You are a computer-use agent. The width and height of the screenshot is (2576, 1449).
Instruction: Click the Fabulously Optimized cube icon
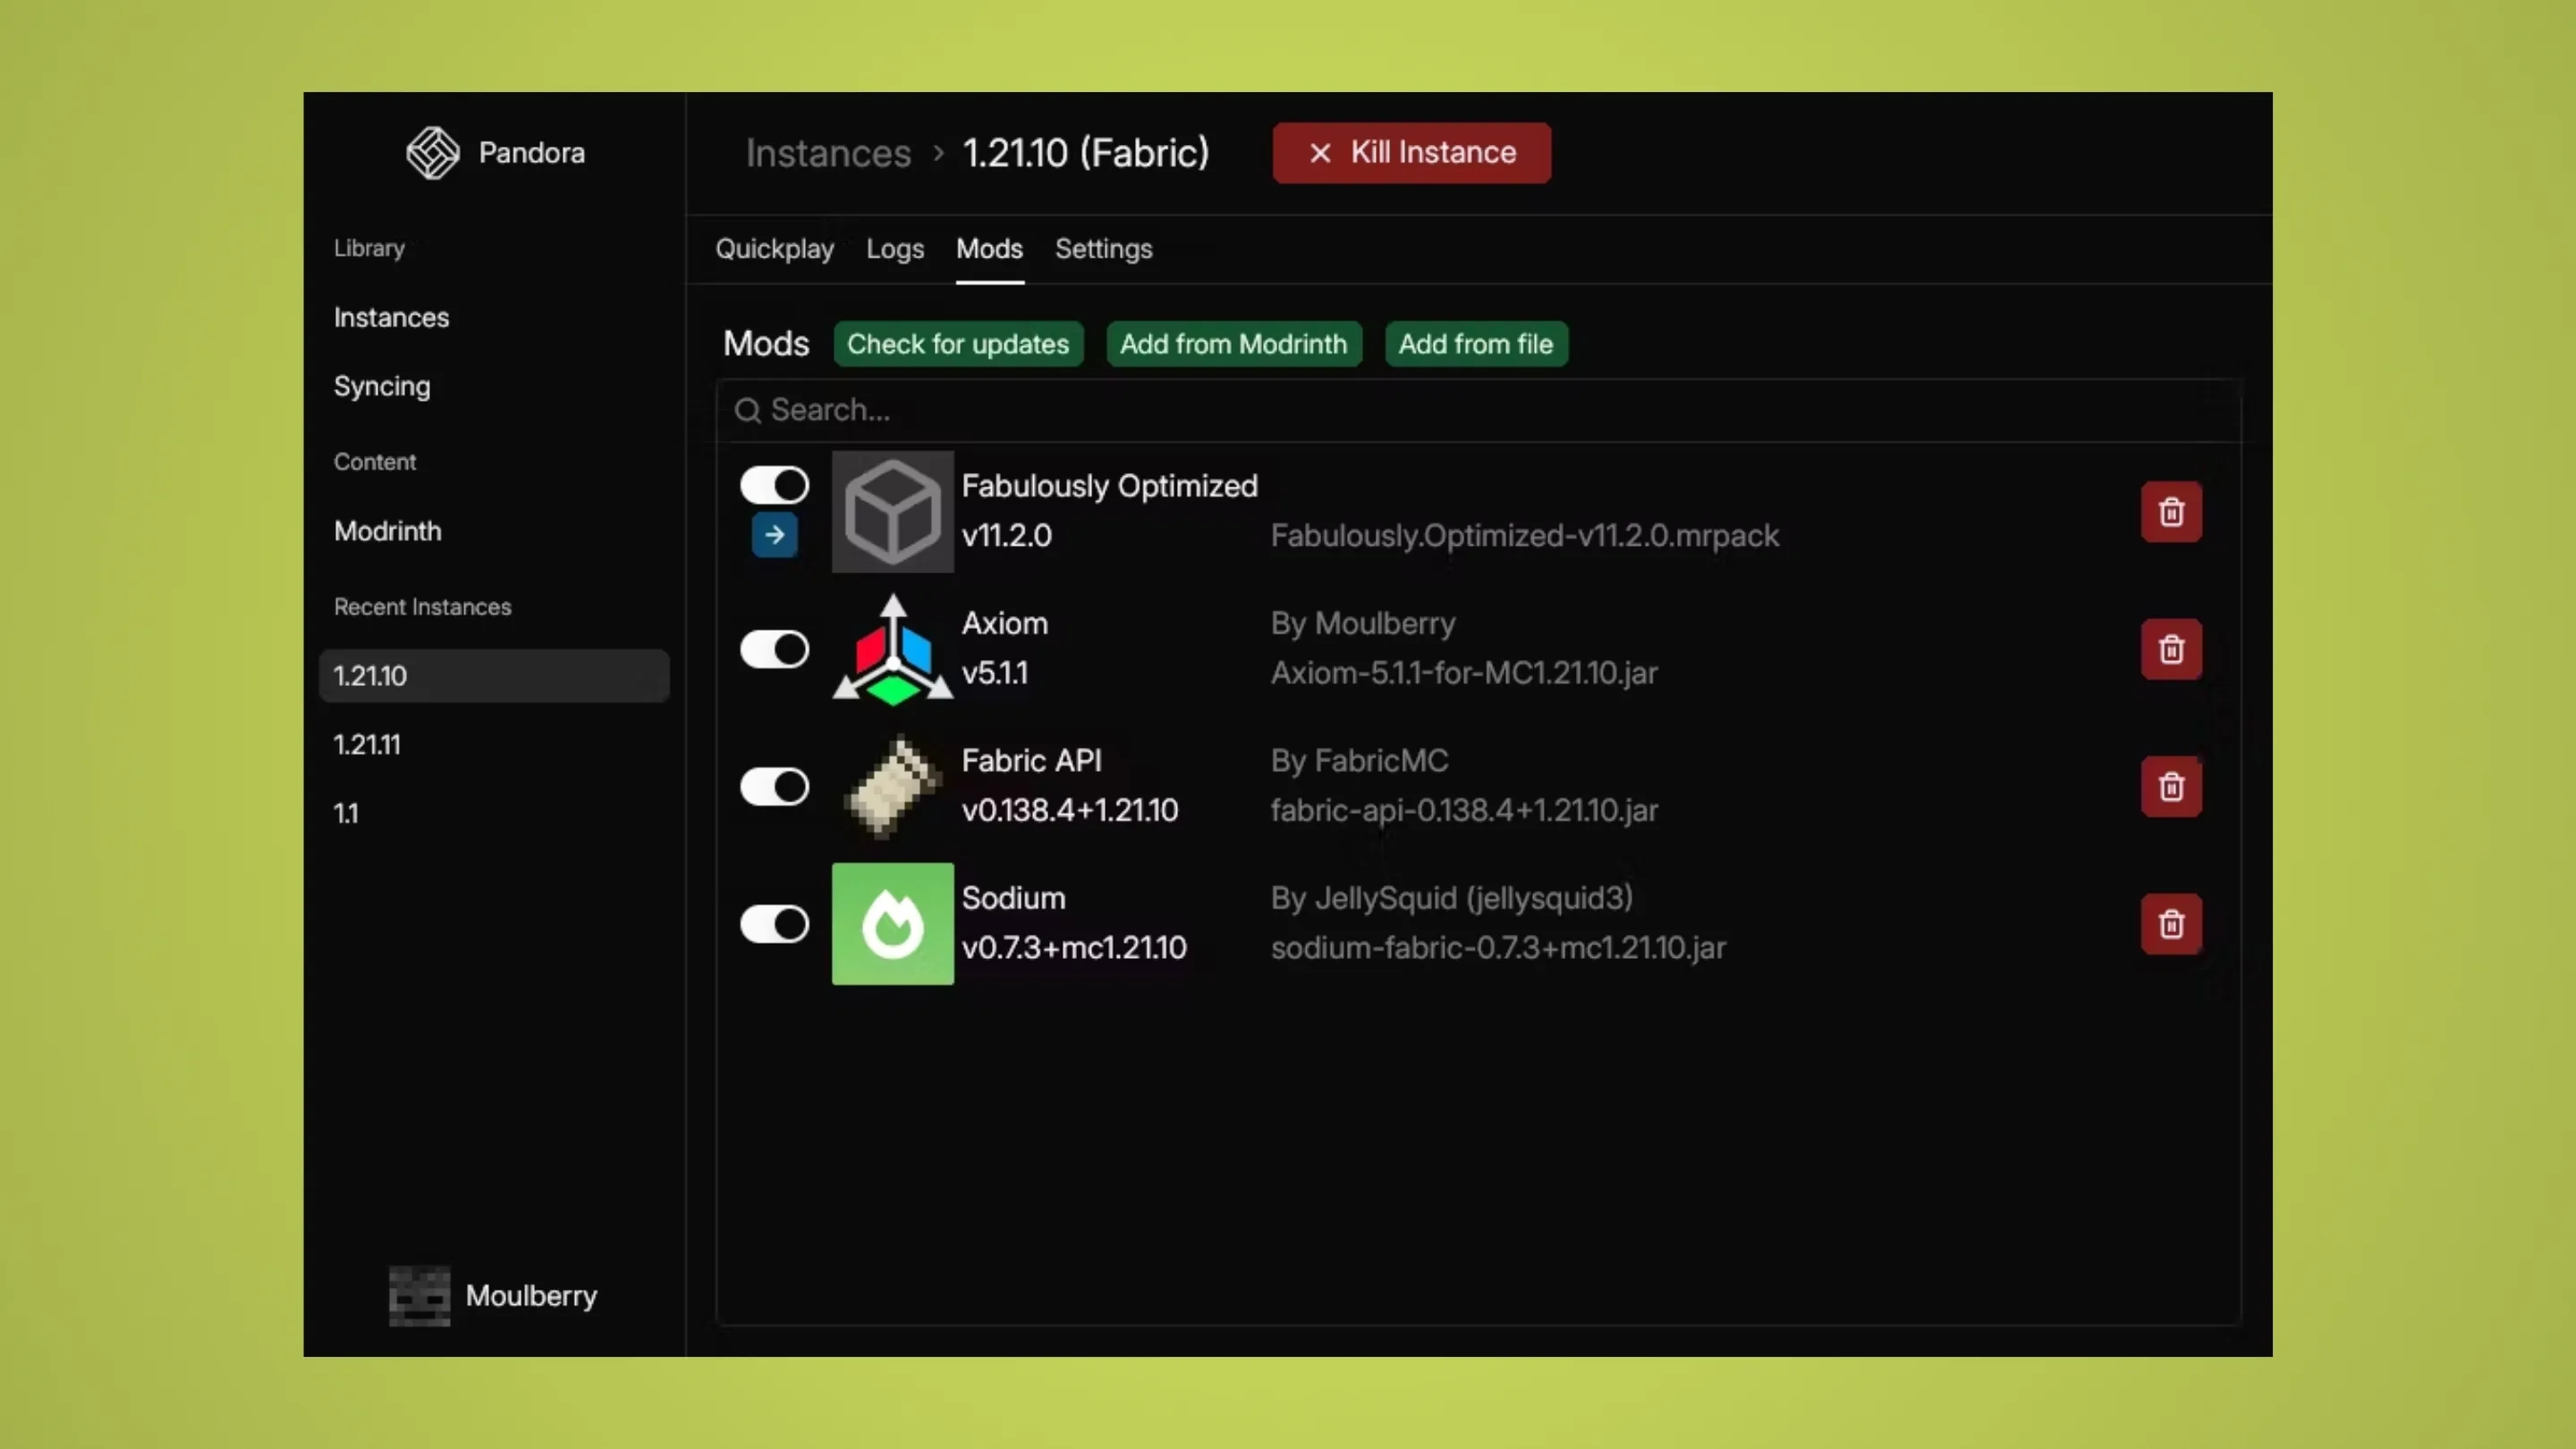(x=892, y=512)
